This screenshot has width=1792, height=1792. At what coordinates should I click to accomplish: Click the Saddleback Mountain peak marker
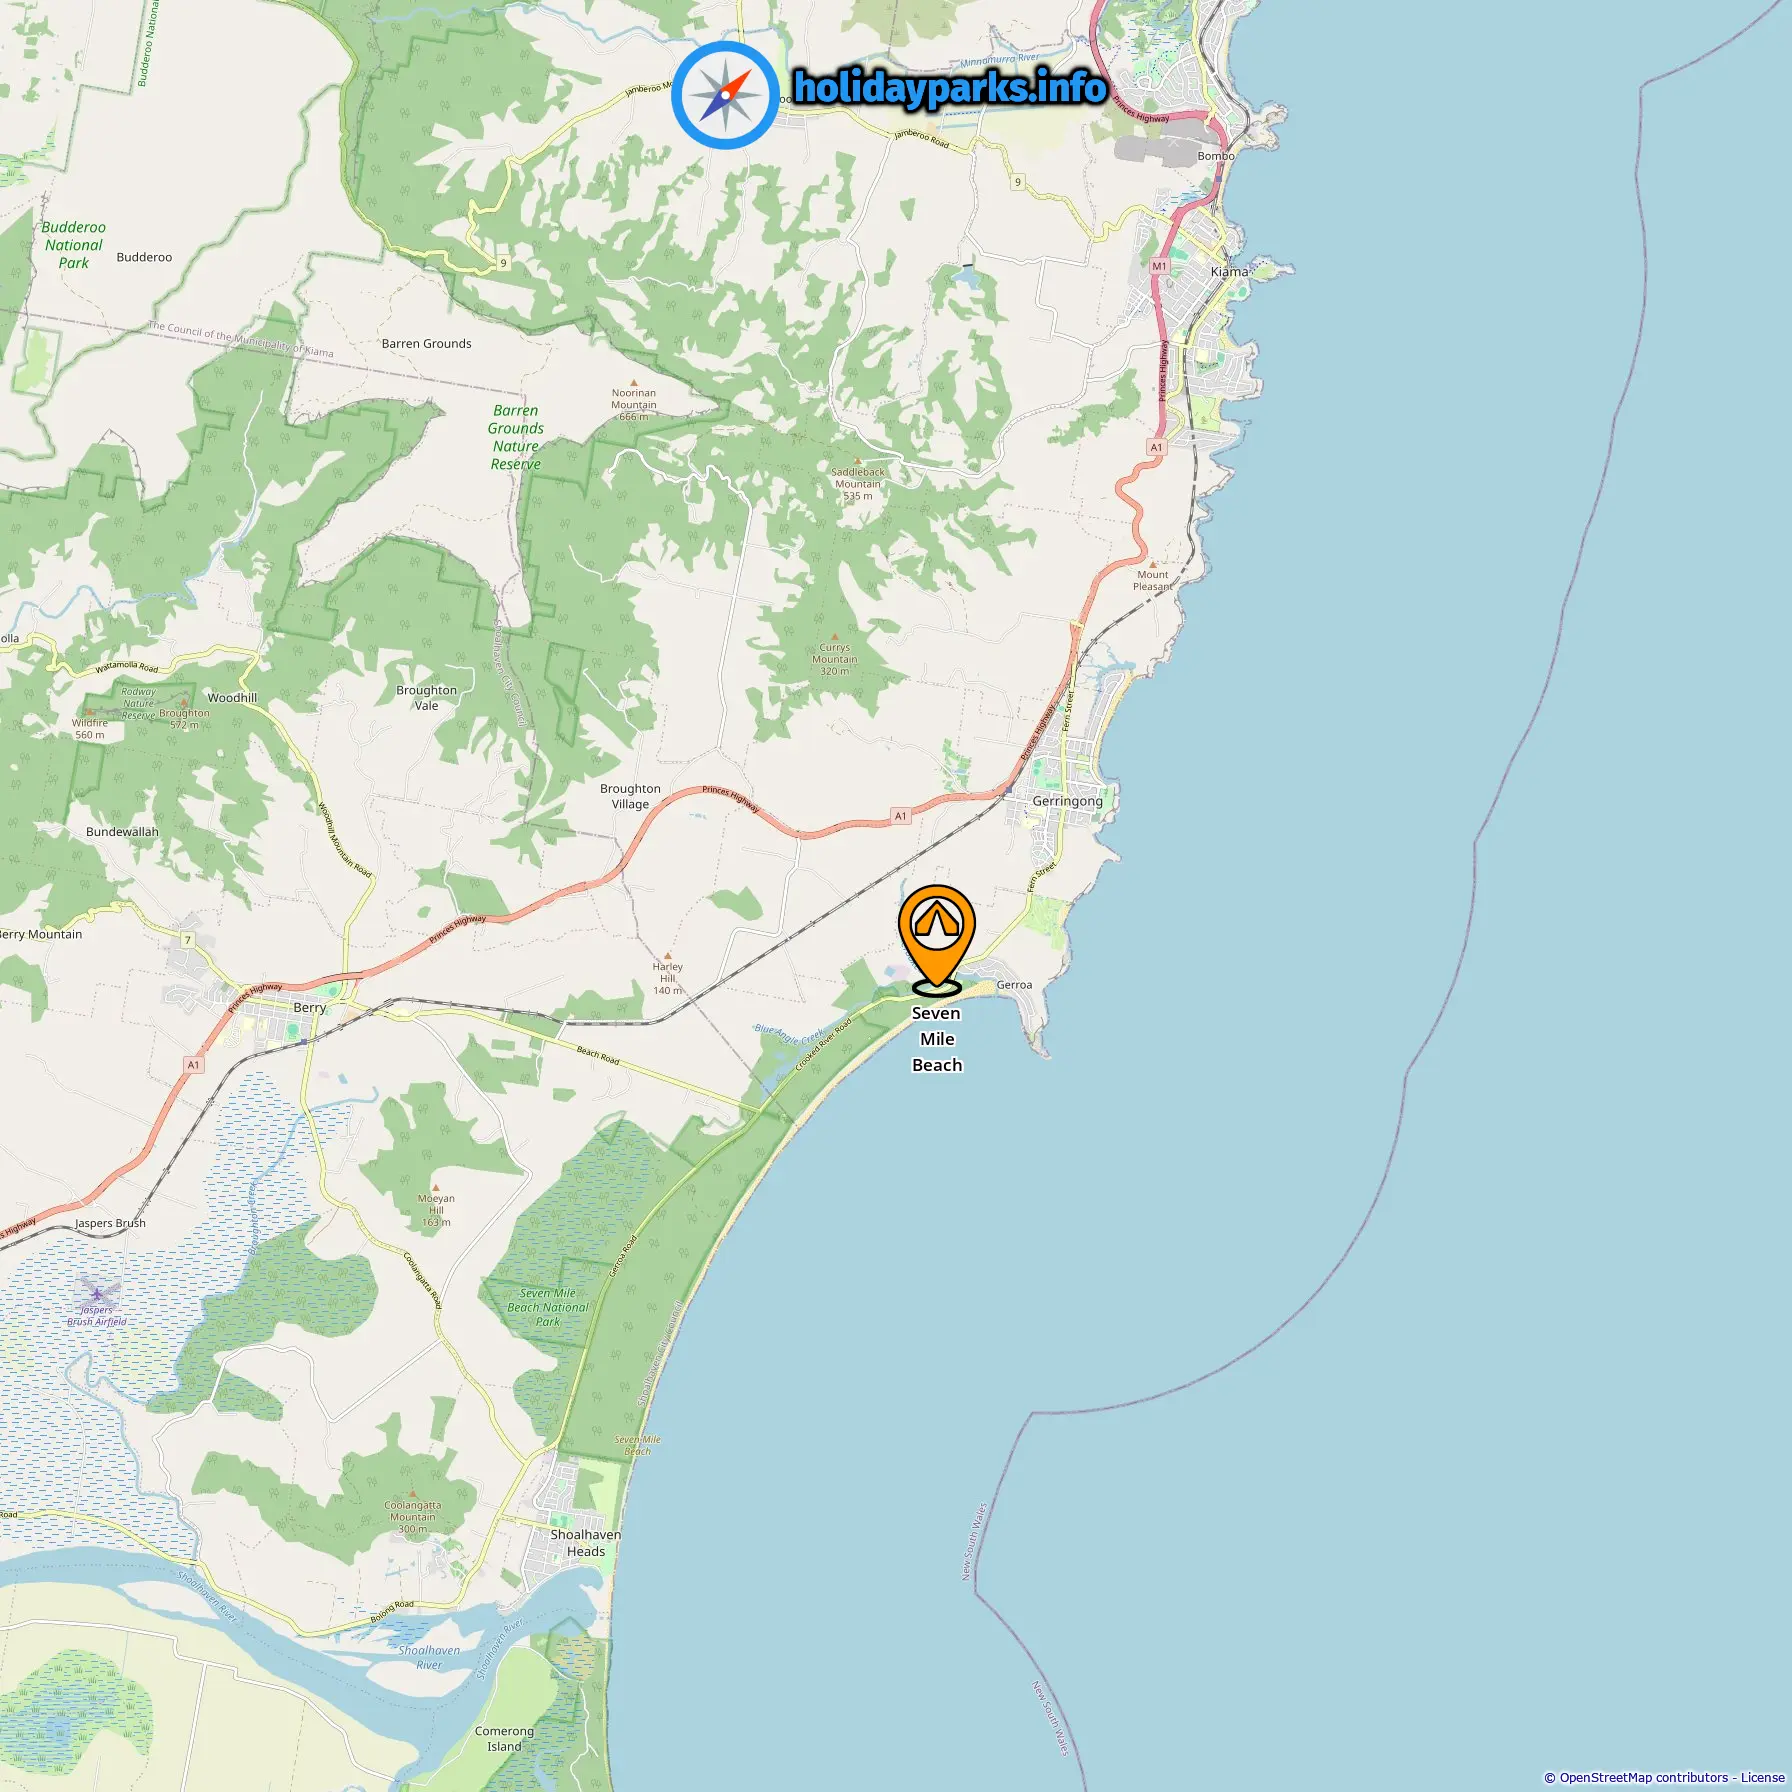857,461
